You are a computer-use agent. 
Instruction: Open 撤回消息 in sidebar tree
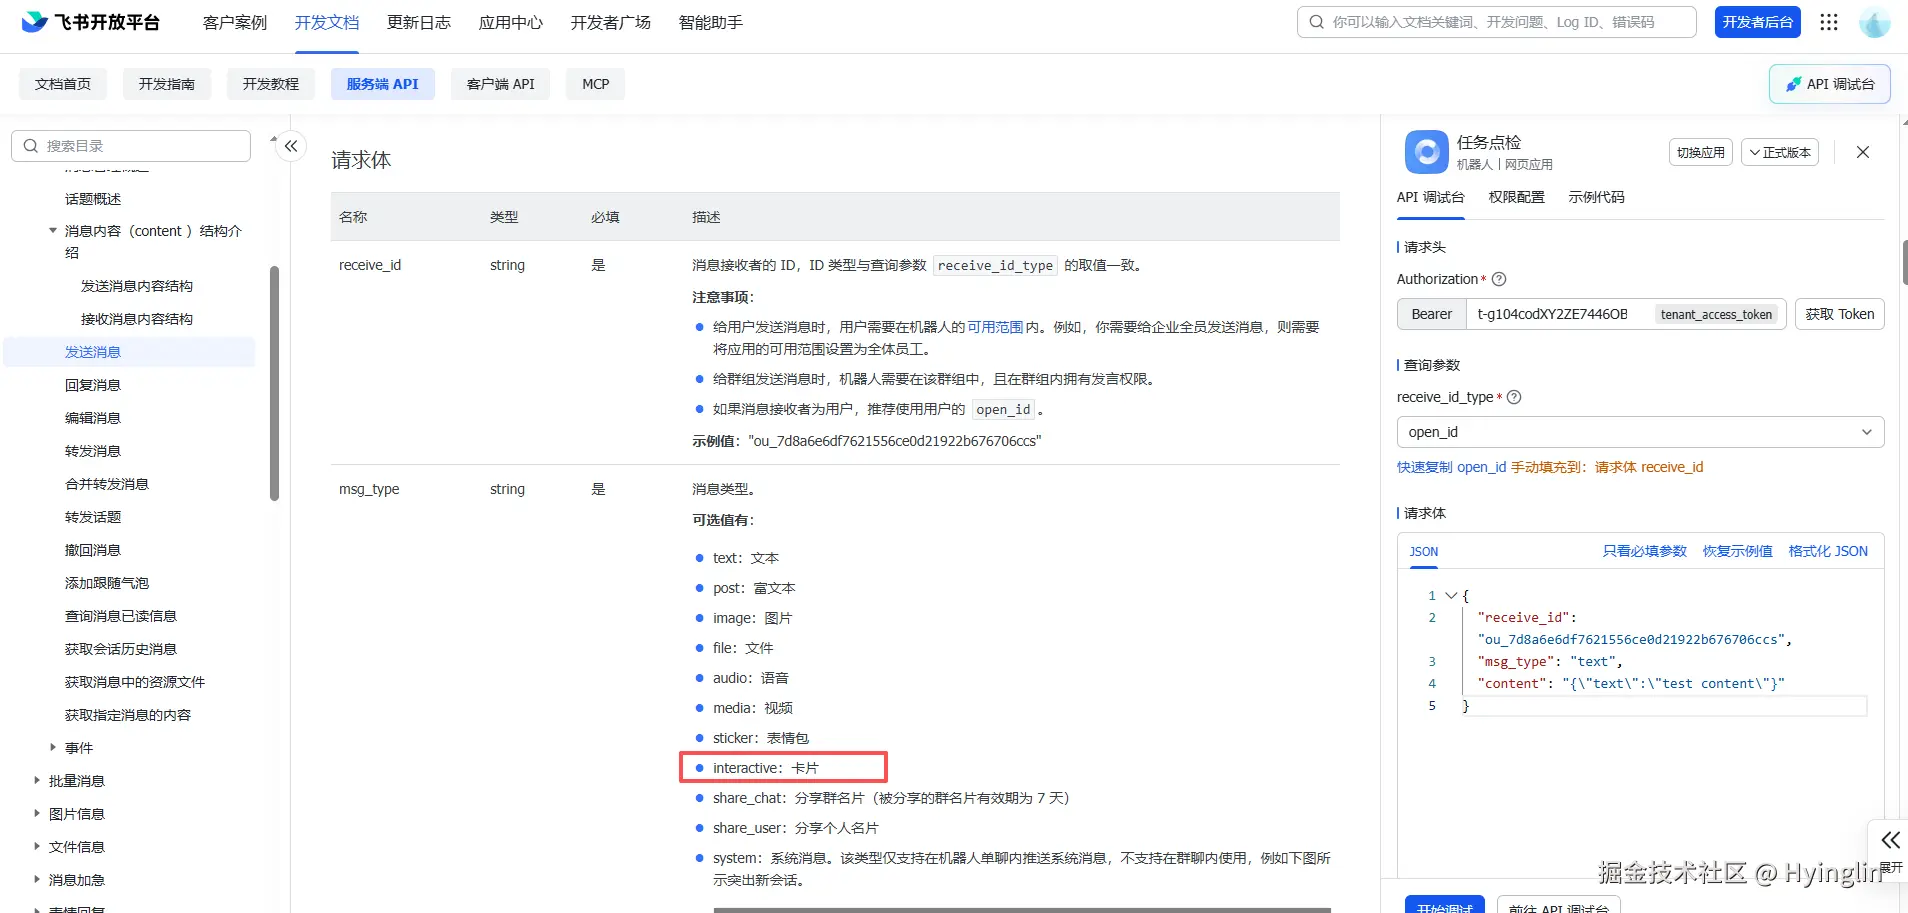pyautogui.click(x=93, y=550)
